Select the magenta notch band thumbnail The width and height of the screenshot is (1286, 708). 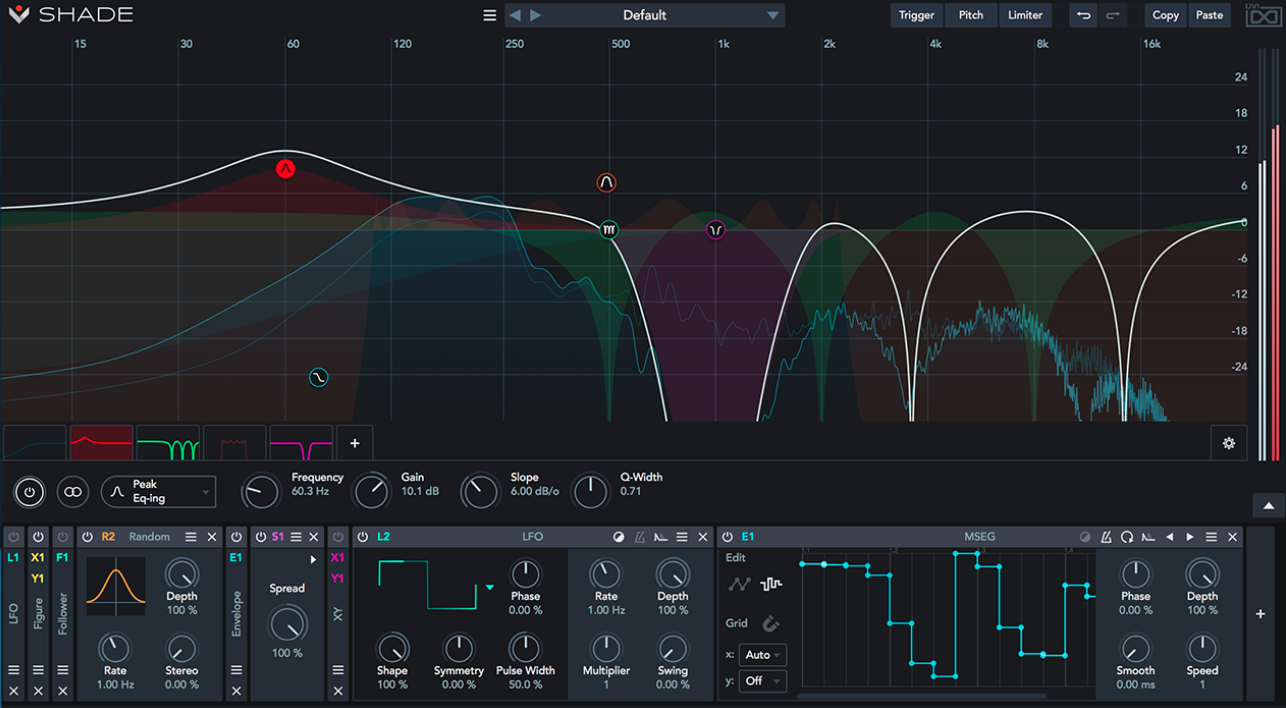click(301, 443)
